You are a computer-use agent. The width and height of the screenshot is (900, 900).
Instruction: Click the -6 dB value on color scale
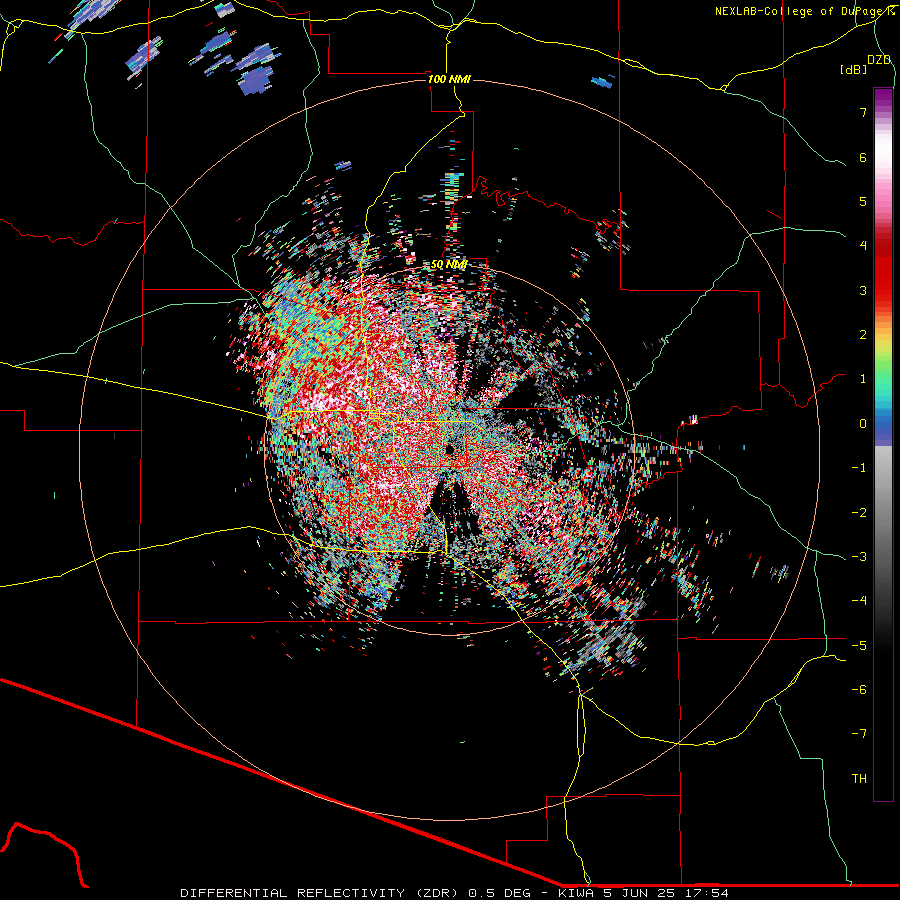(x=859, y=690)
